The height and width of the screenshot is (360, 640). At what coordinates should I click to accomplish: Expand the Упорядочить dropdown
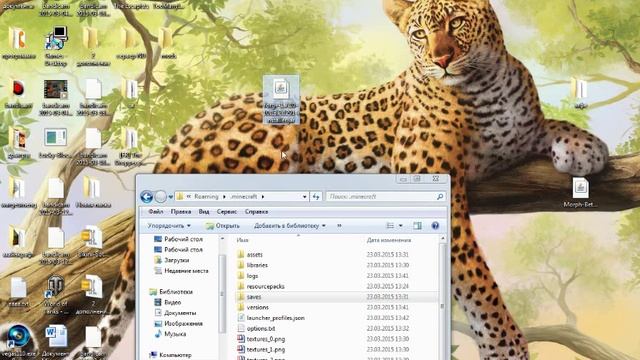tap(169, 226)
